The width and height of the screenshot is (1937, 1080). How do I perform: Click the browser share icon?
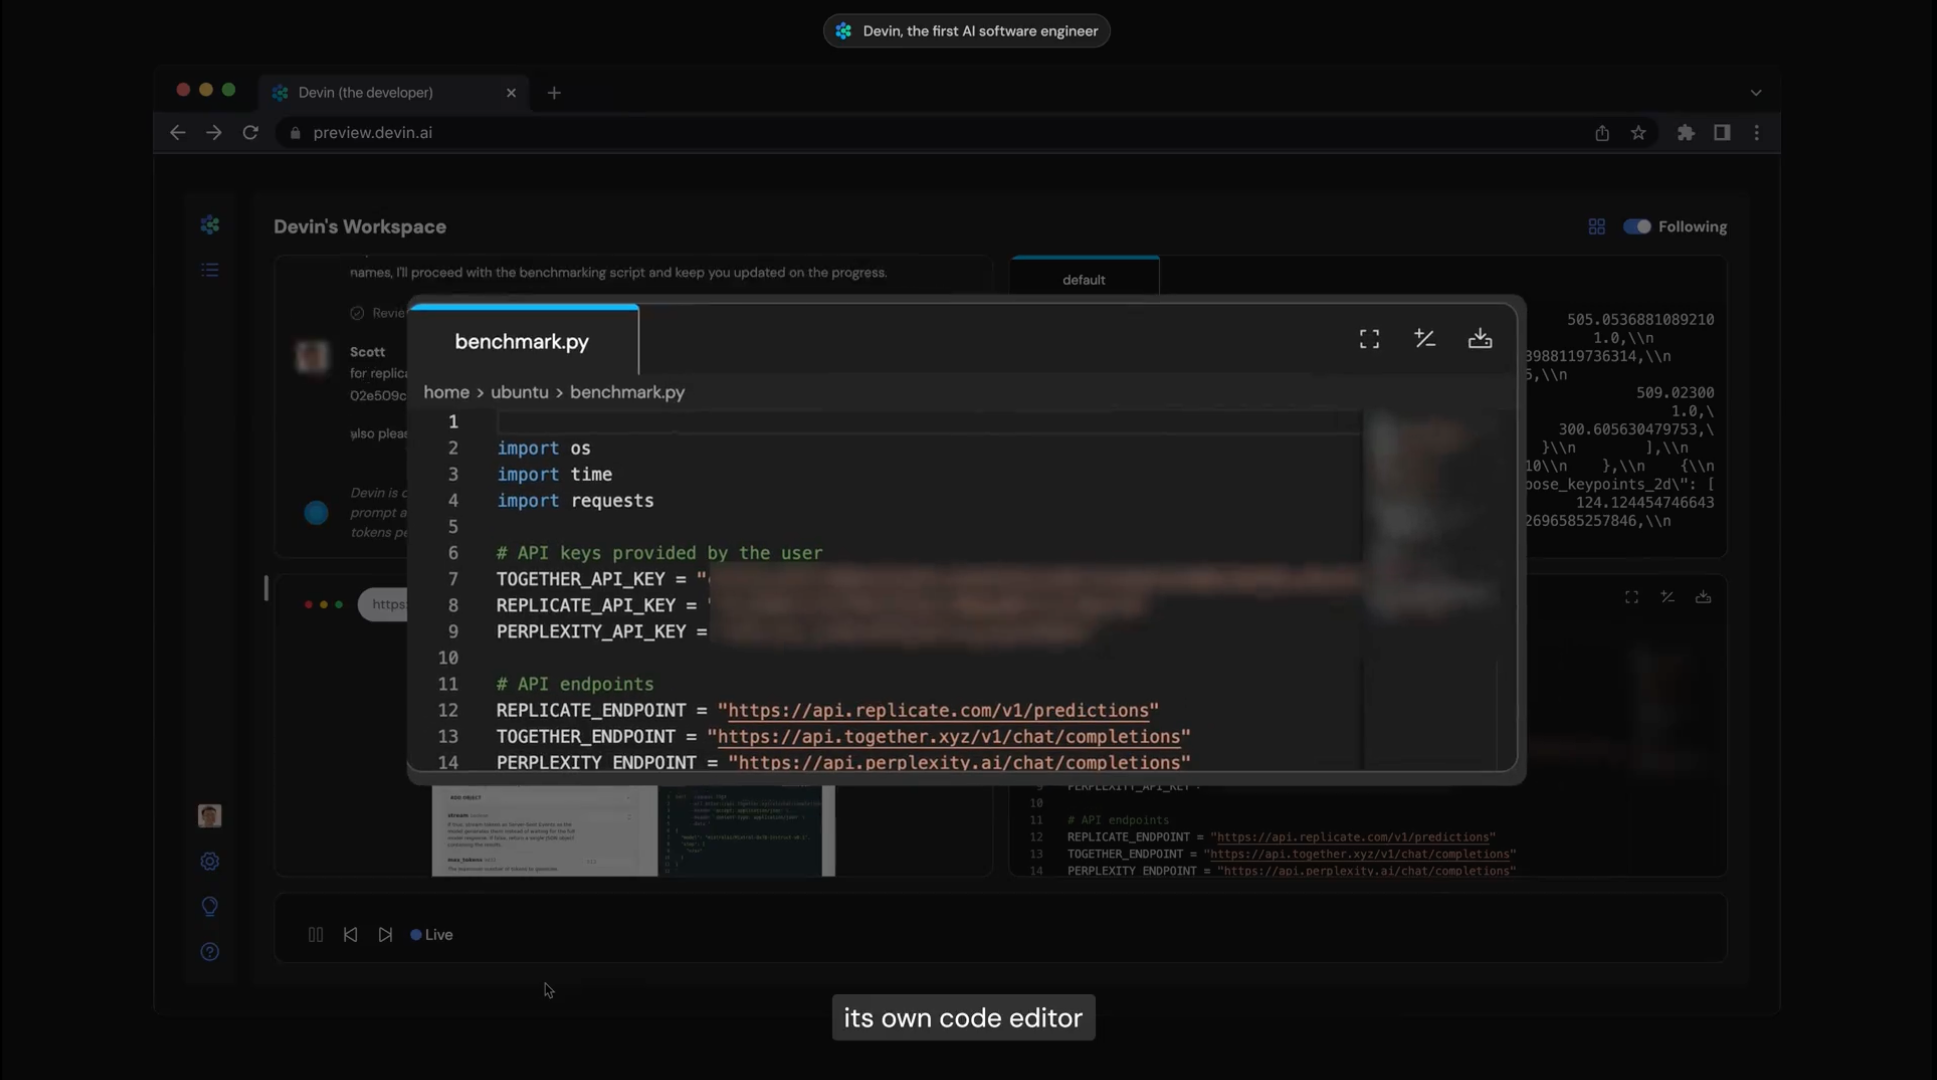1602,132
